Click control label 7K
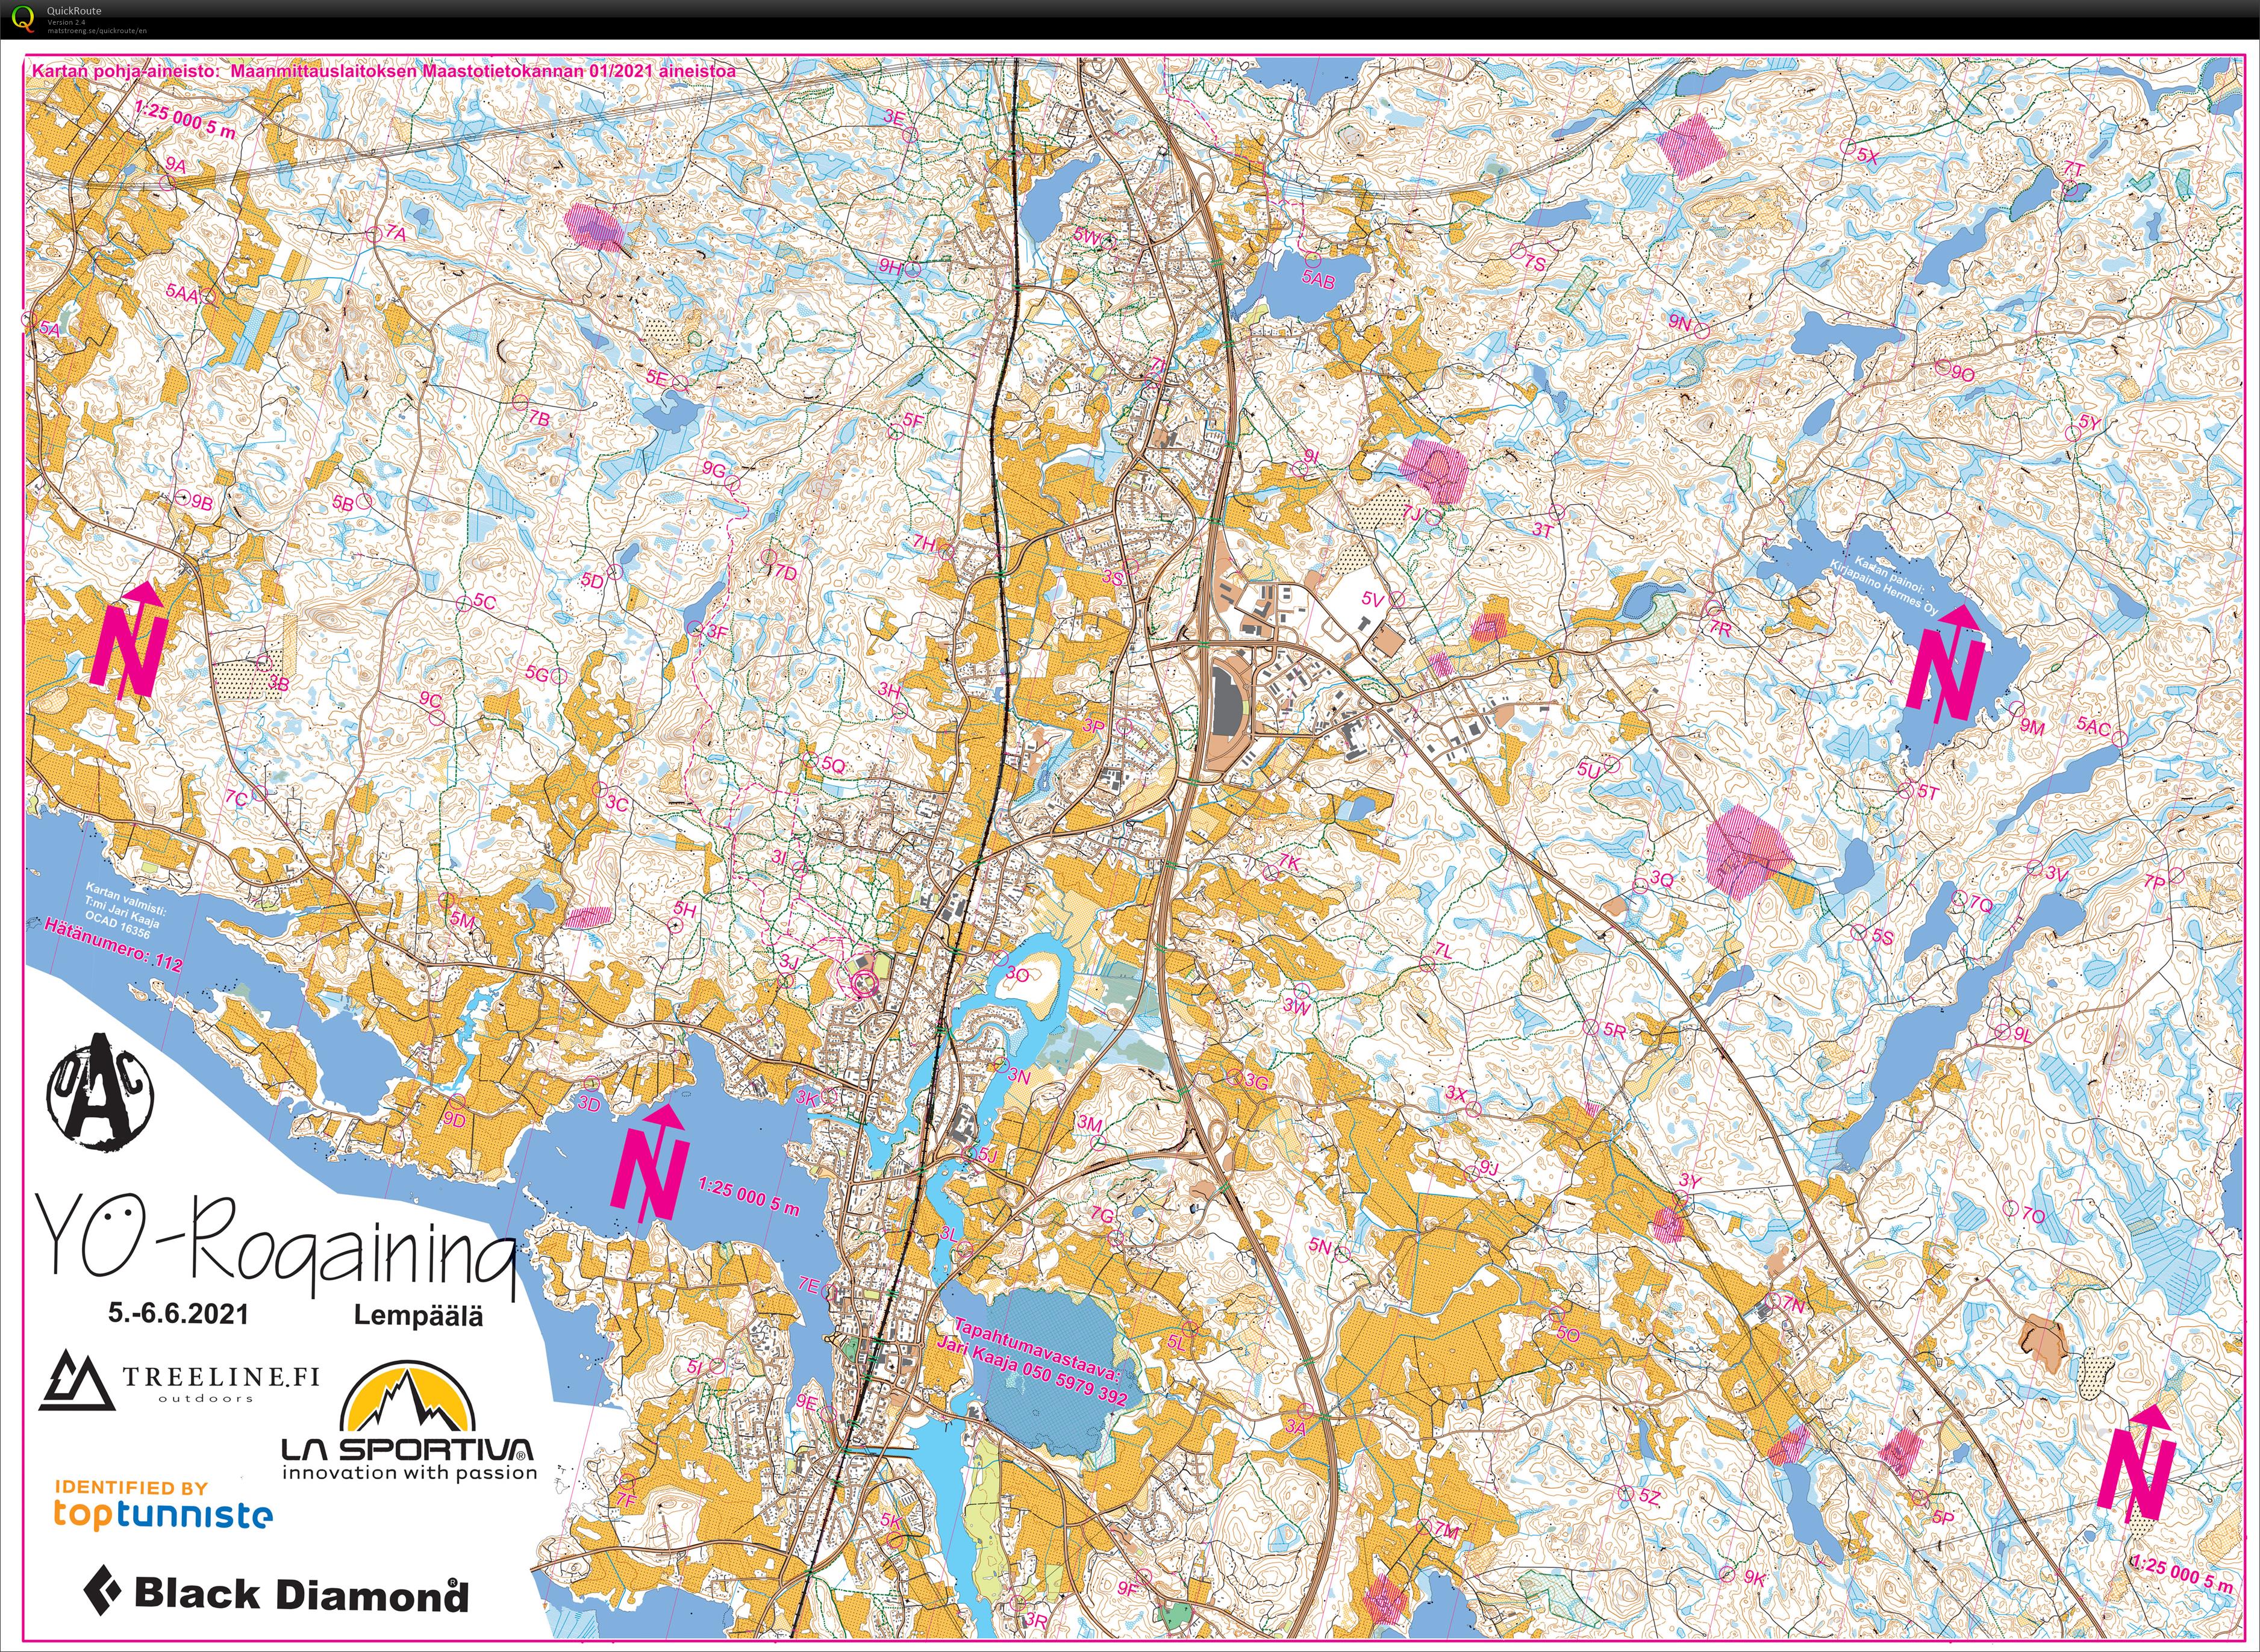The height and width of the screenshot is (1652, 2260). [1290, 862]
